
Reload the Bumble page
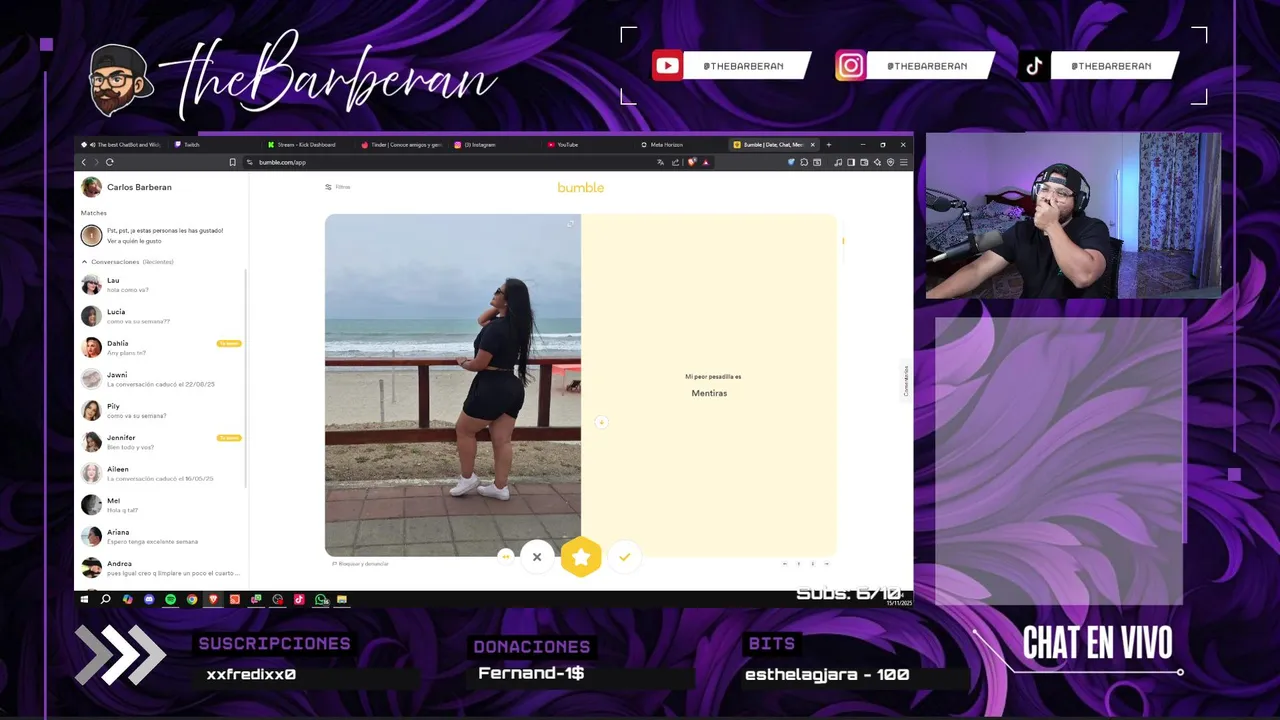point(110,162)
